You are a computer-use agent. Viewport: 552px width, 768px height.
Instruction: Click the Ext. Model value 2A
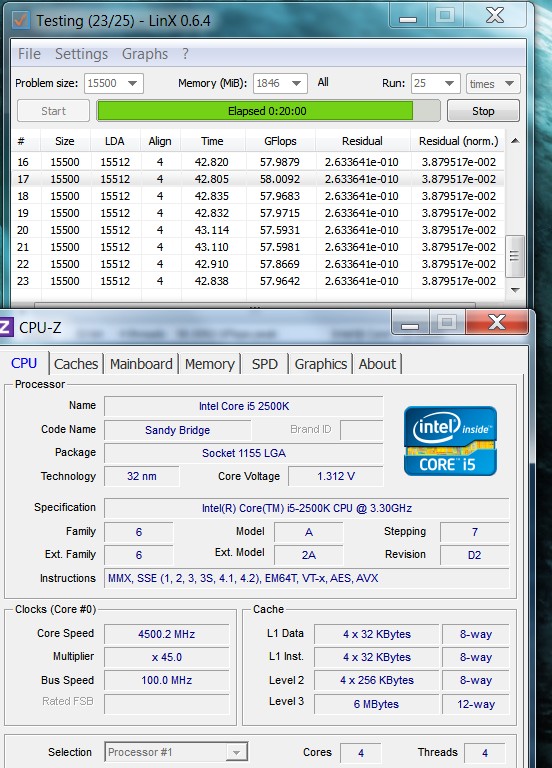click(x=309, y=555)
